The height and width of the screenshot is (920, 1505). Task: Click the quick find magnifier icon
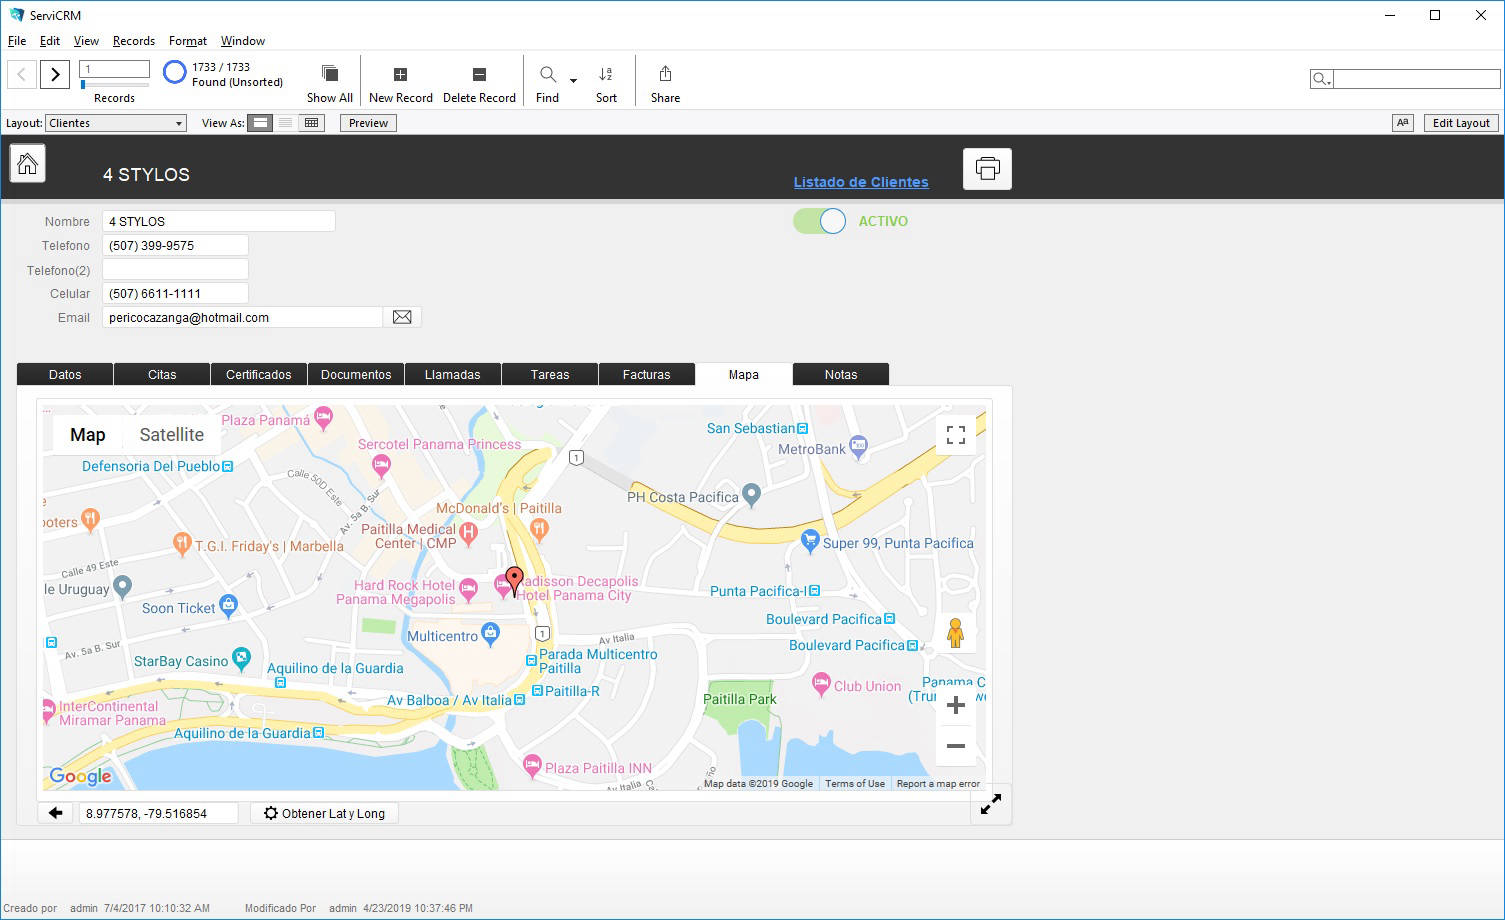click(1321, 79)
